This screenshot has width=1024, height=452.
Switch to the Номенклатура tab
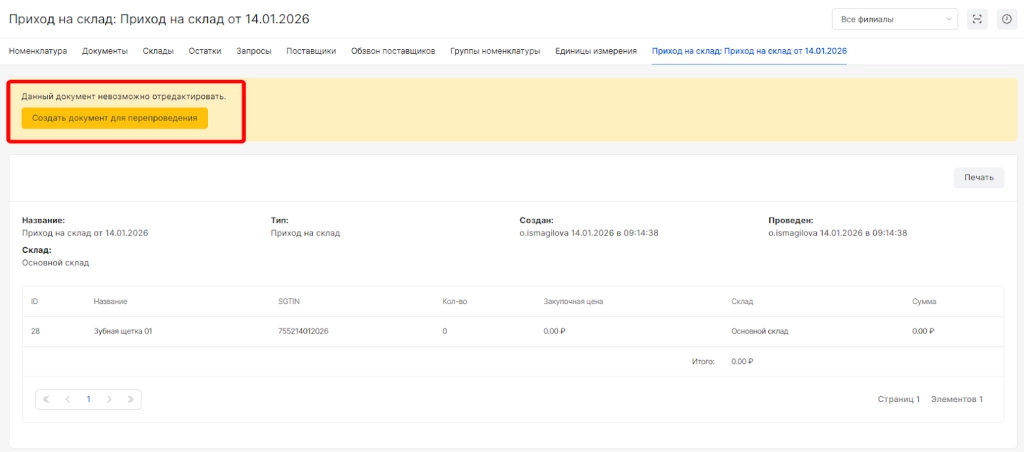[x=38, y=50]
